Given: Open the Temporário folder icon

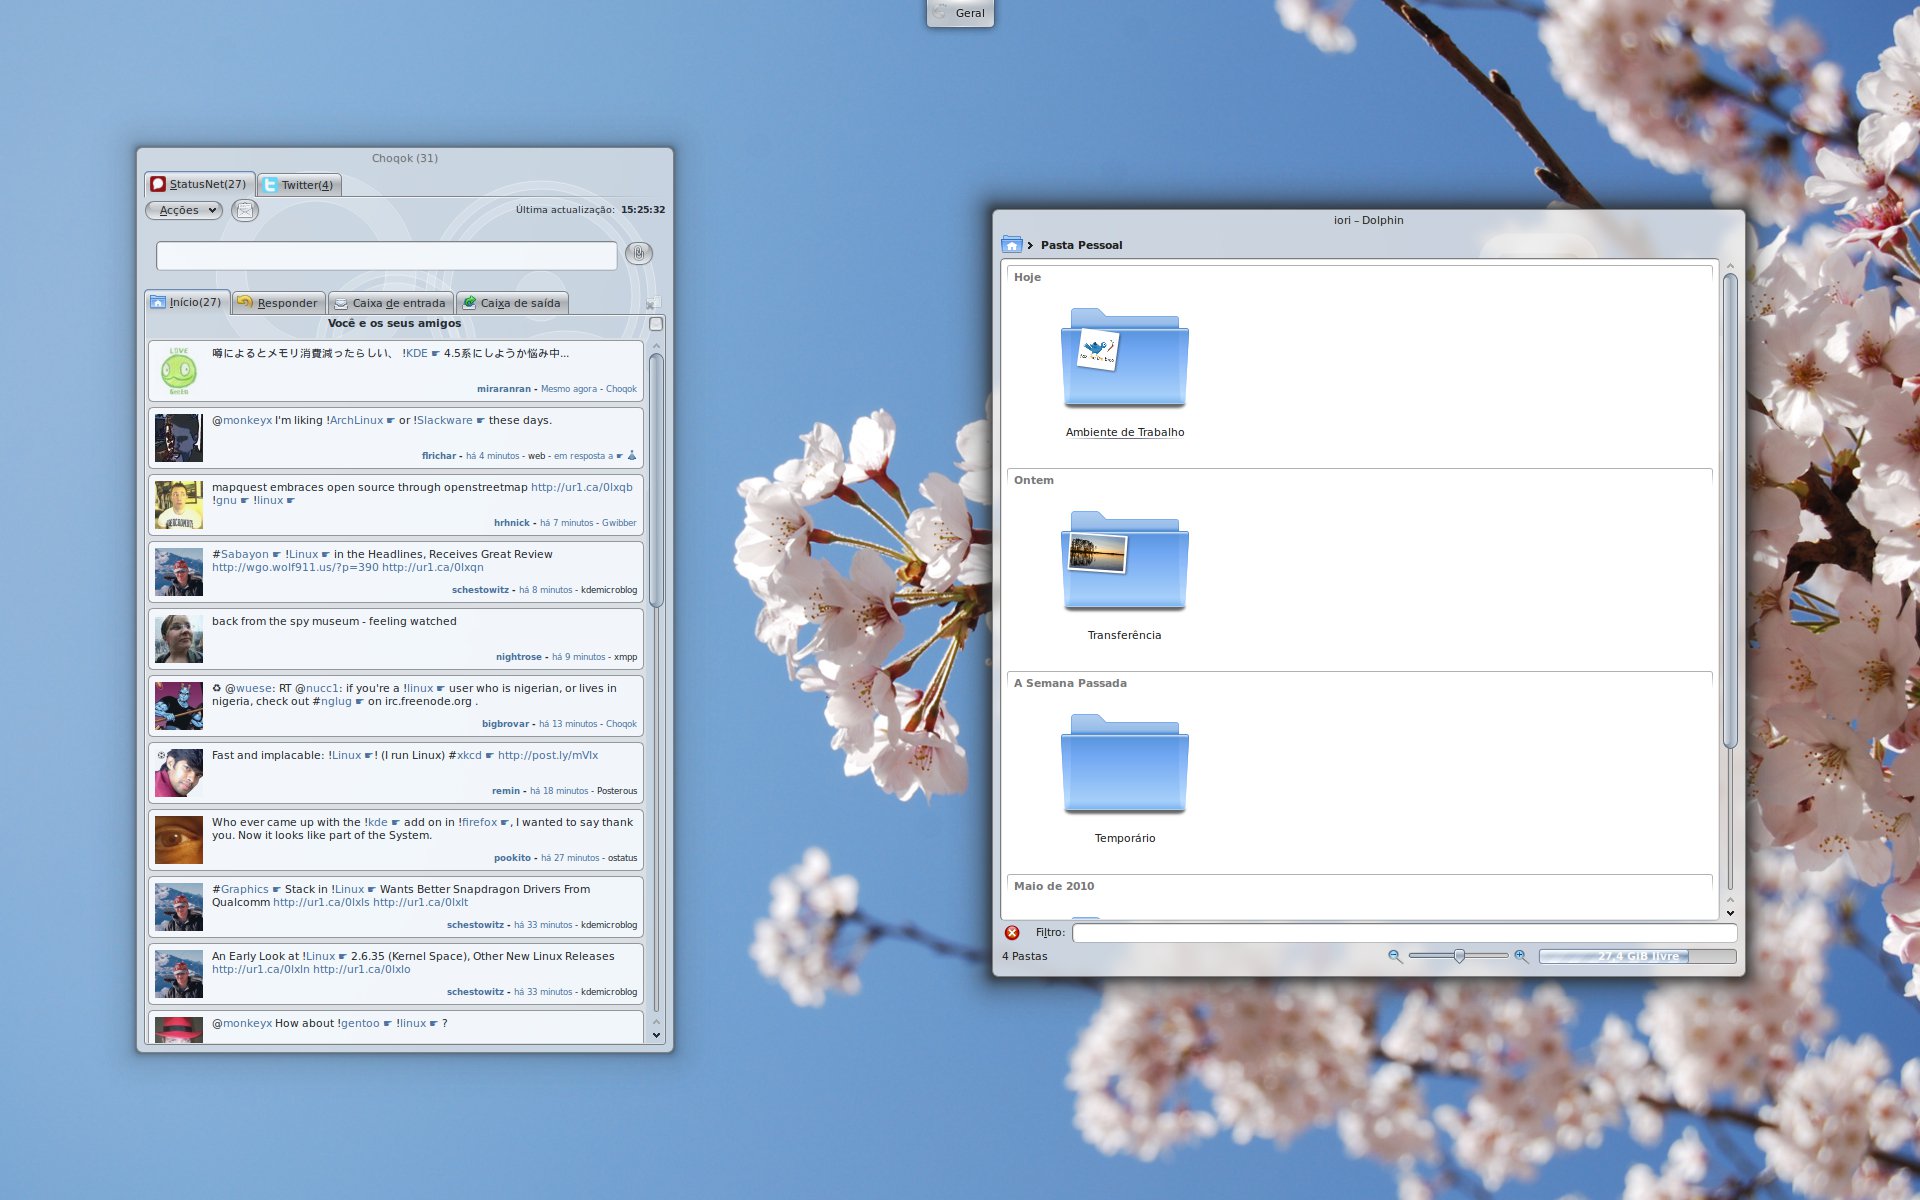Looking at the screenshot, I should pos(1125,764).
